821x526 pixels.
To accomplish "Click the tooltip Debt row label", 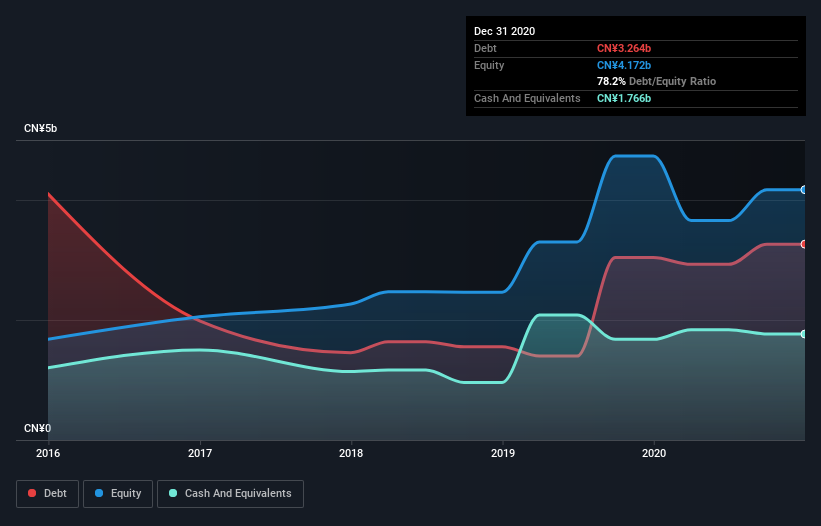I will point(485,48).
